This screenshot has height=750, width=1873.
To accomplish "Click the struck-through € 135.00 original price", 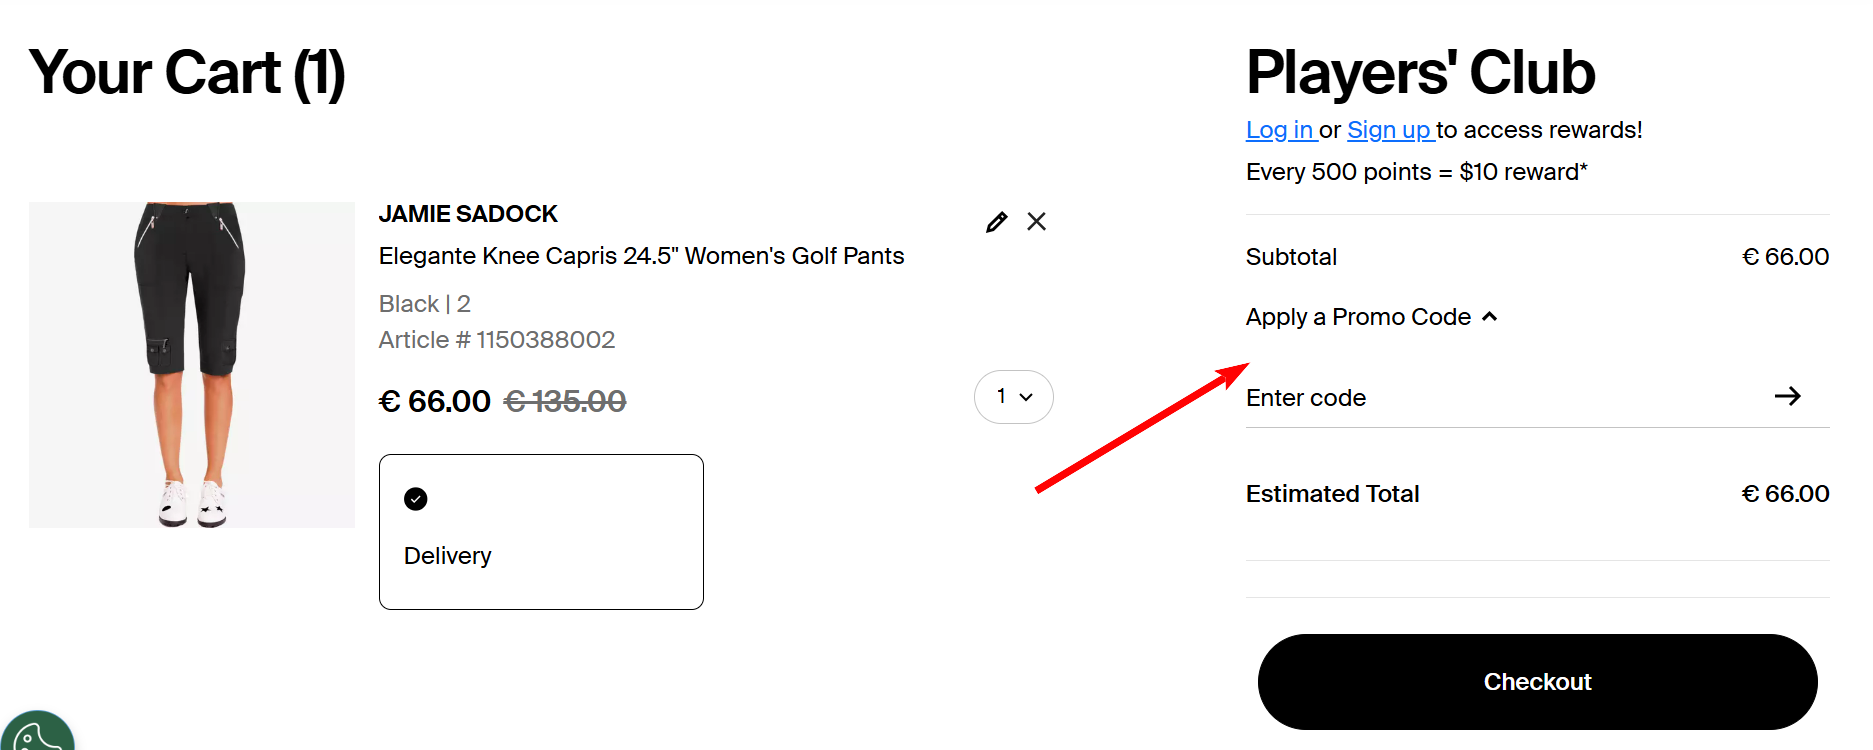I will pyautogui.click(x=565, y=401).
